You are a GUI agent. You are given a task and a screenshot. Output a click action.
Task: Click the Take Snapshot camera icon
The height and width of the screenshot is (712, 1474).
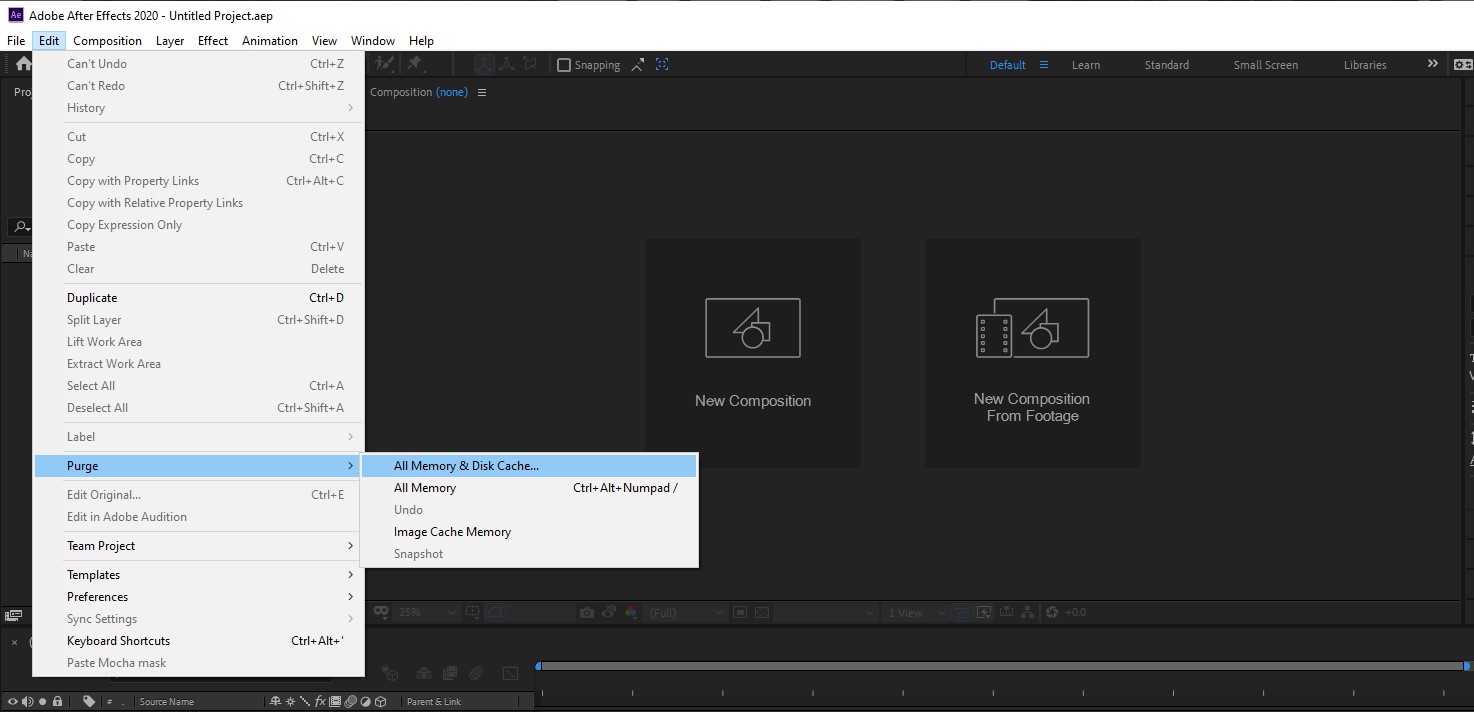pyautogui.click(x=587, y=612)
